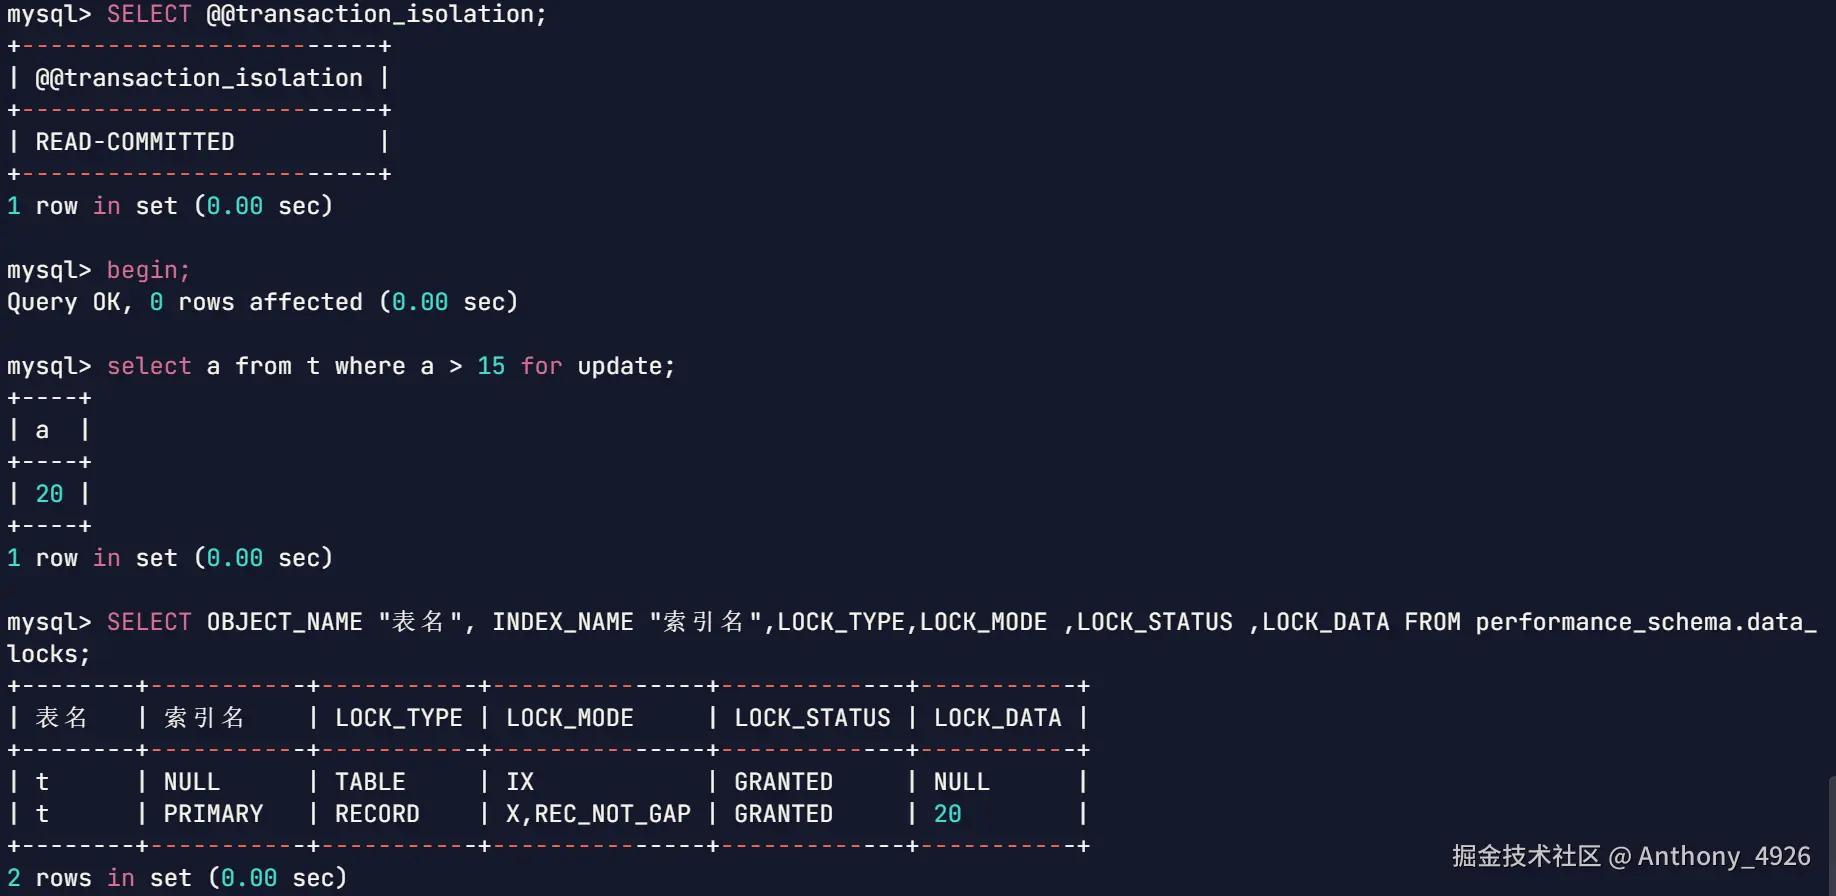1836x896 pixels.
Task: Click the @@transaction_isolation column header in results
Action: [x=199, y=78]
